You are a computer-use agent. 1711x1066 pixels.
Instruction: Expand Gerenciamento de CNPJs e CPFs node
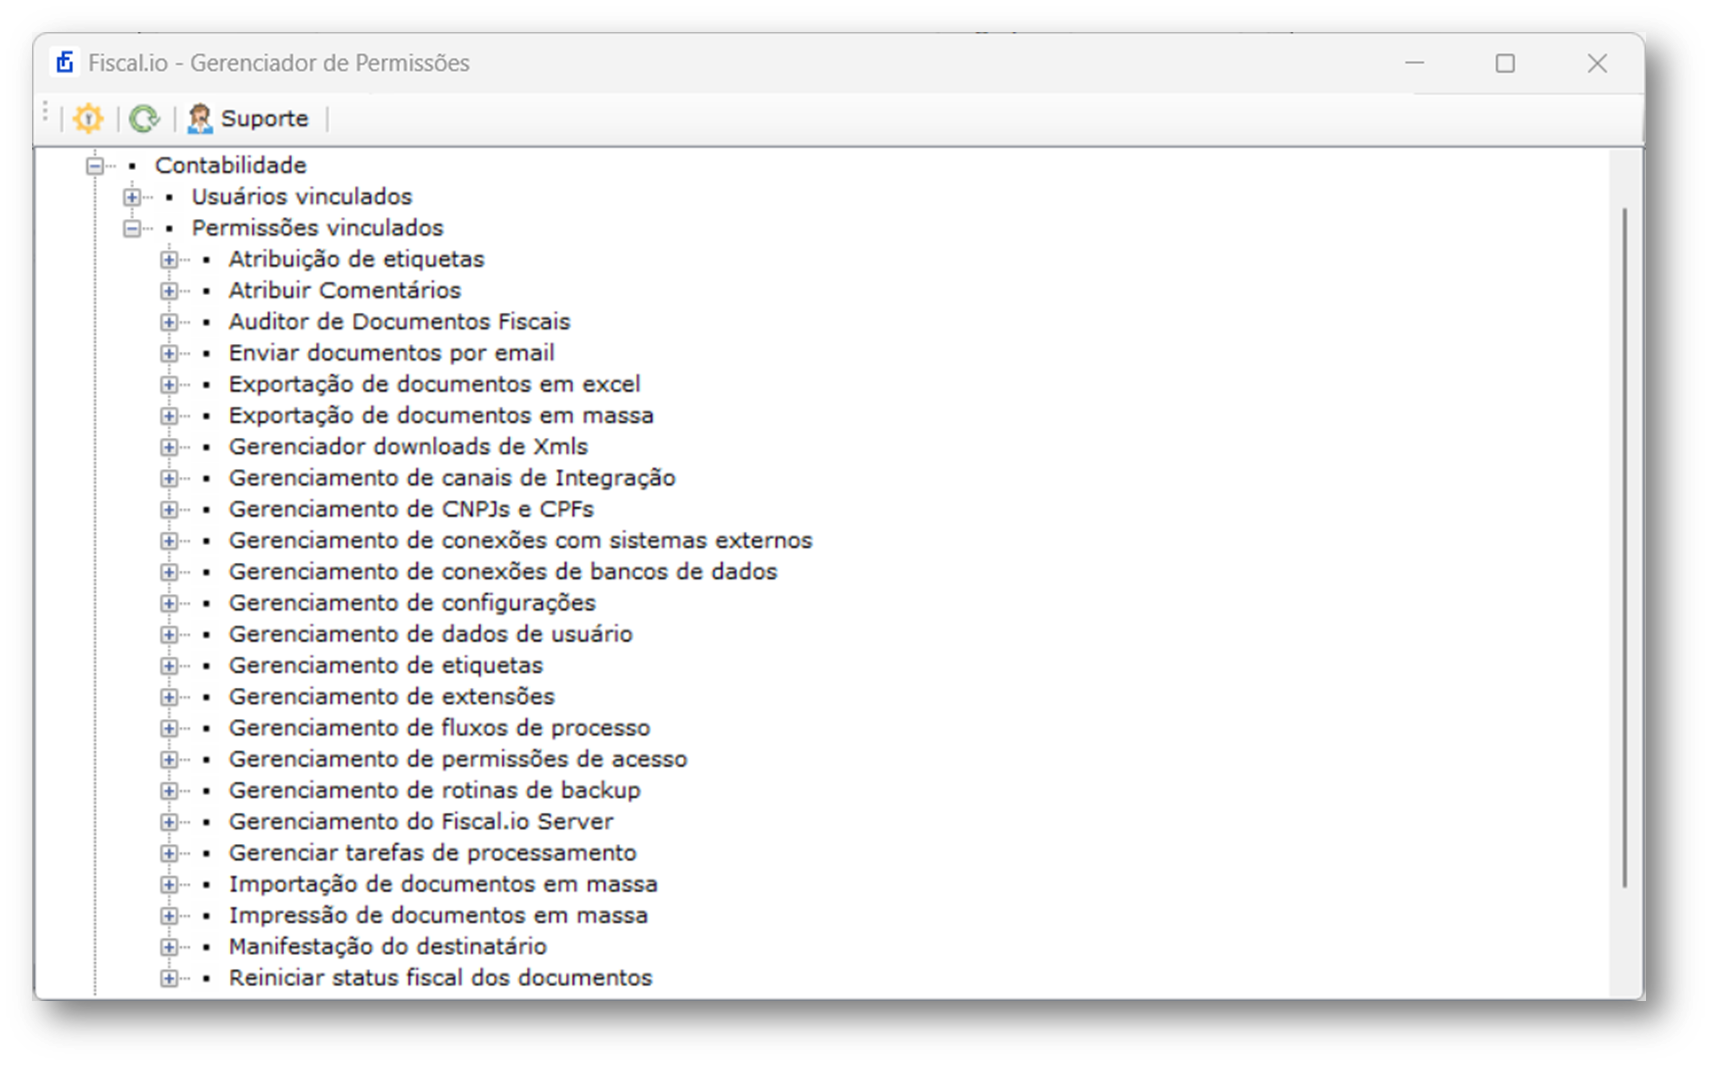click(x=169, y=510)
